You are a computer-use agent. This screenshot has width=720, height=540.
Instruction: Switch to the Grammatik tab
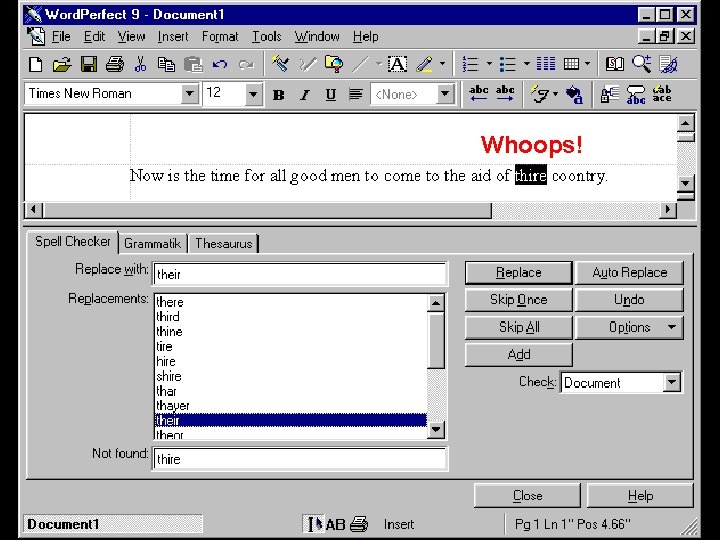152,243
